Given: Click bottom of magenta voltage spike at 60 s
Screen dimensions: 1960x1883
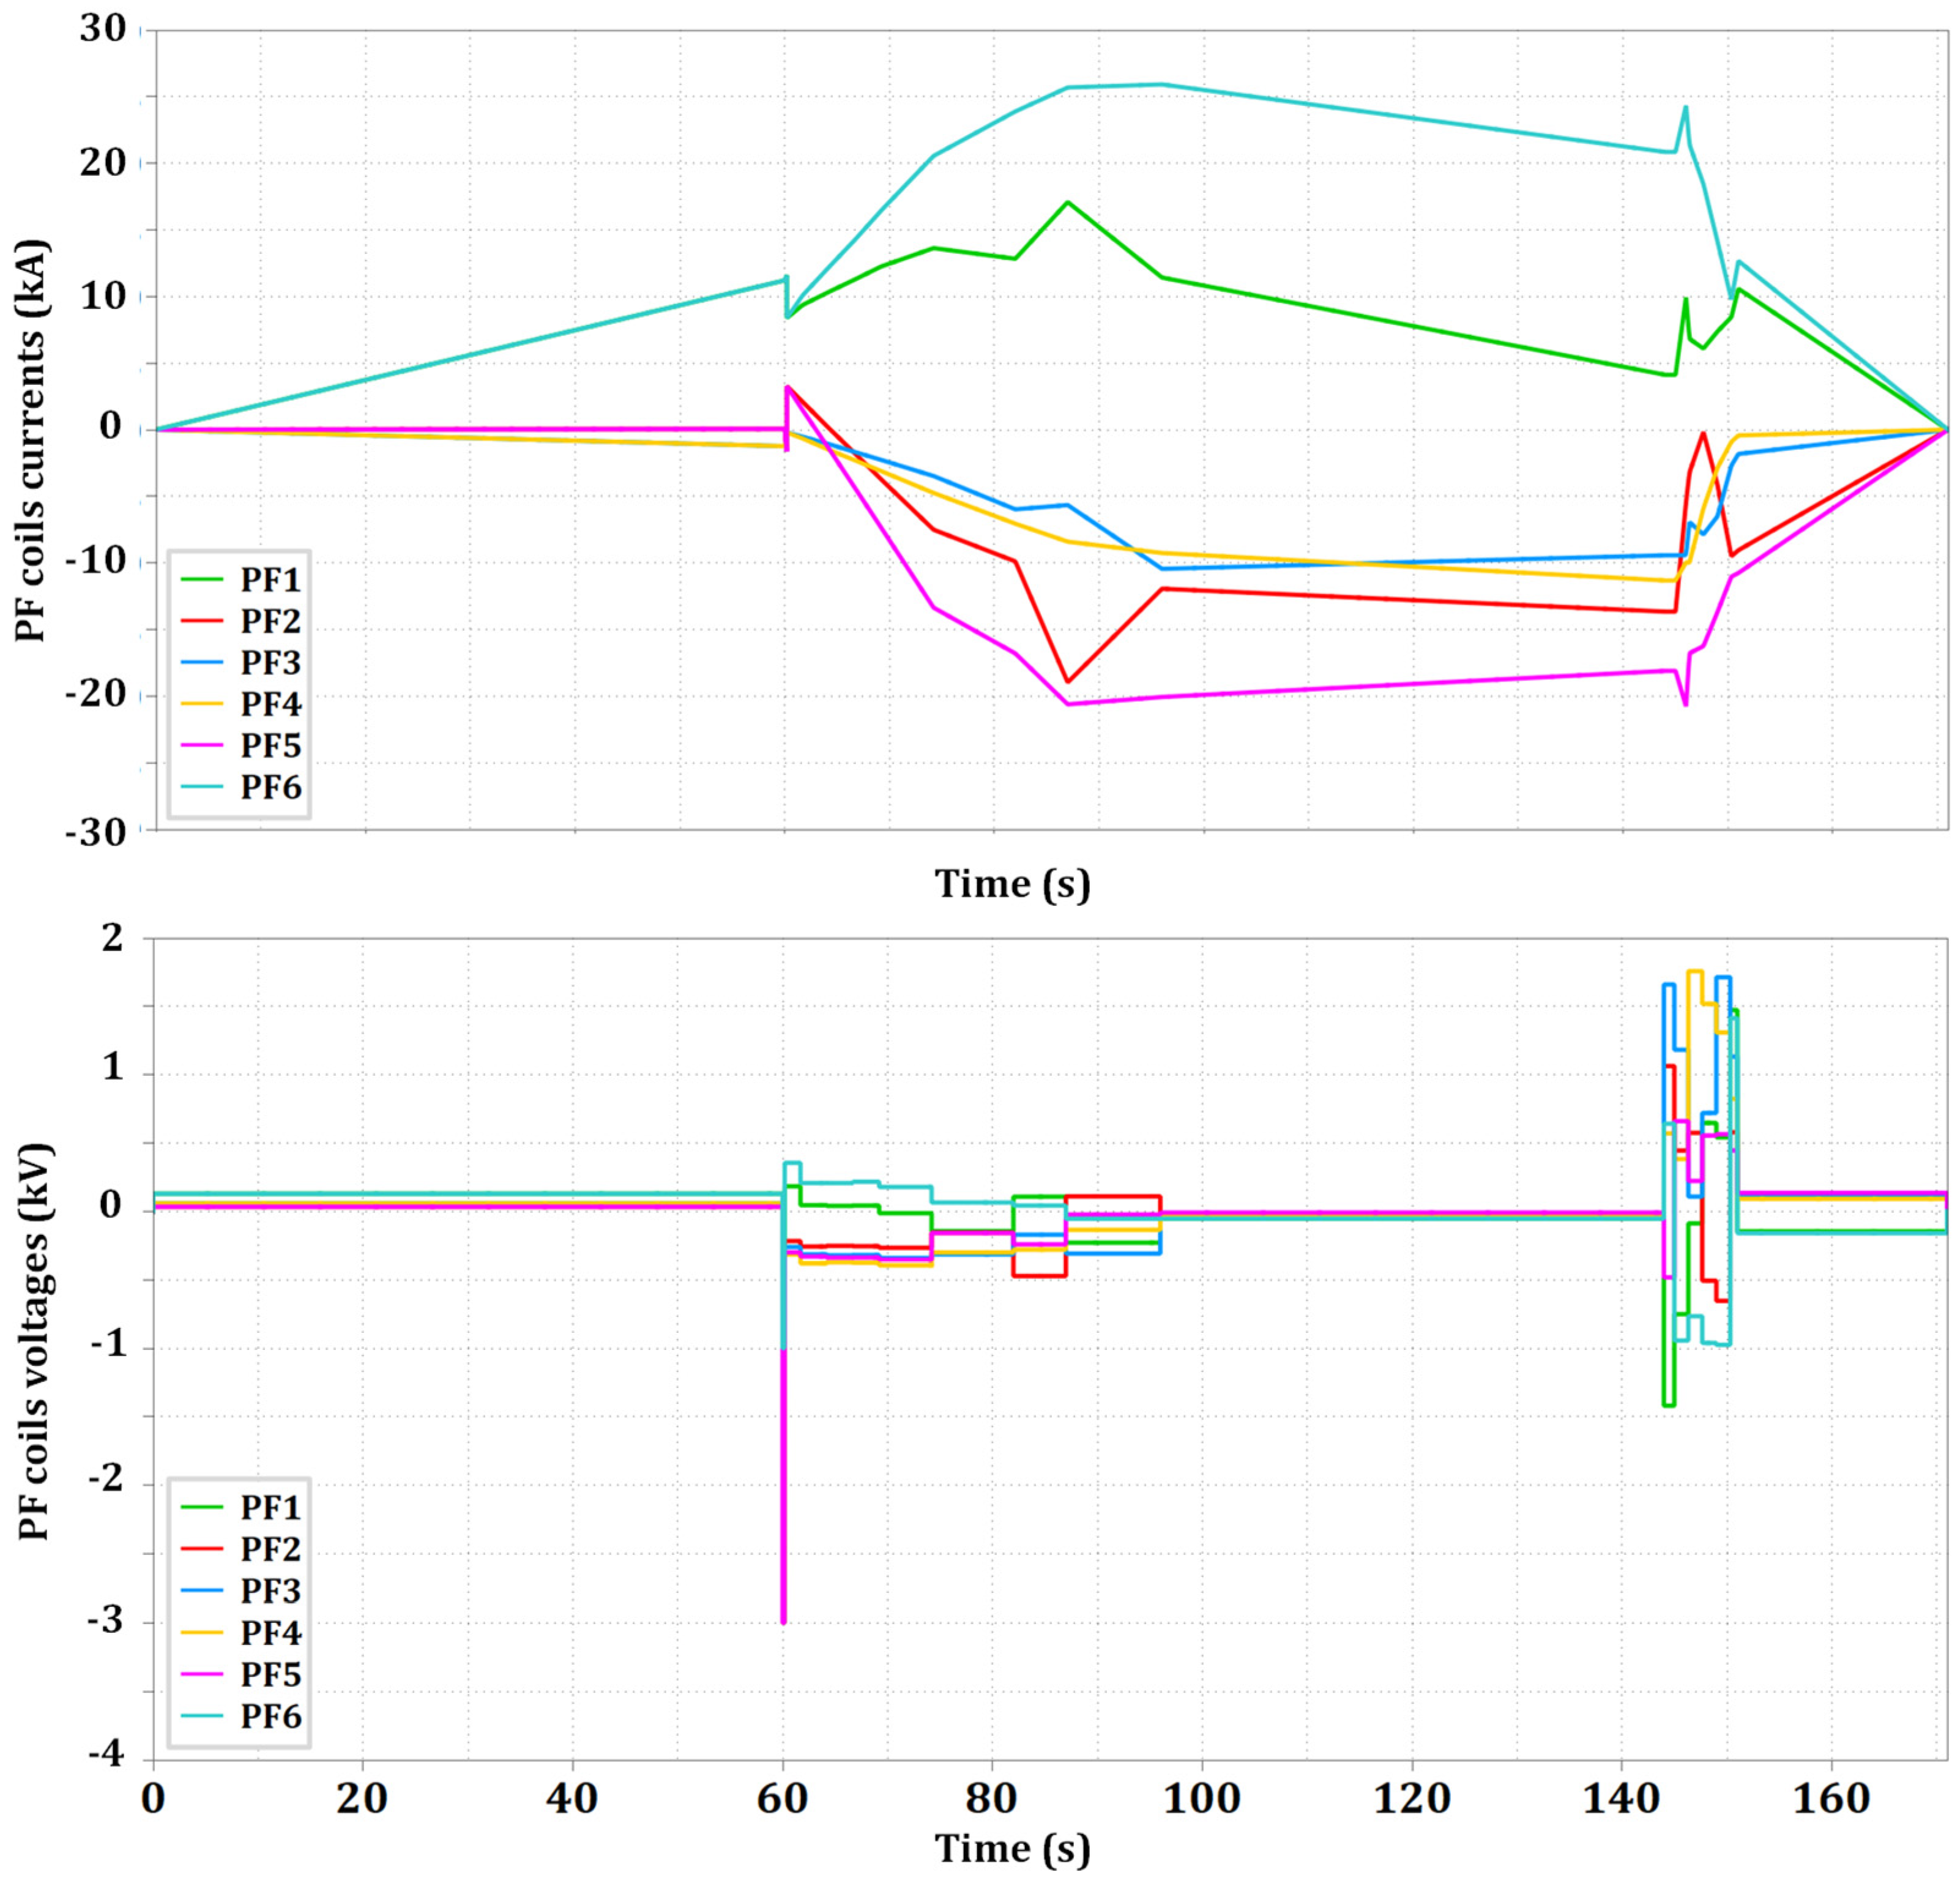Looking at the screenshot, I should coord(783,1620).
